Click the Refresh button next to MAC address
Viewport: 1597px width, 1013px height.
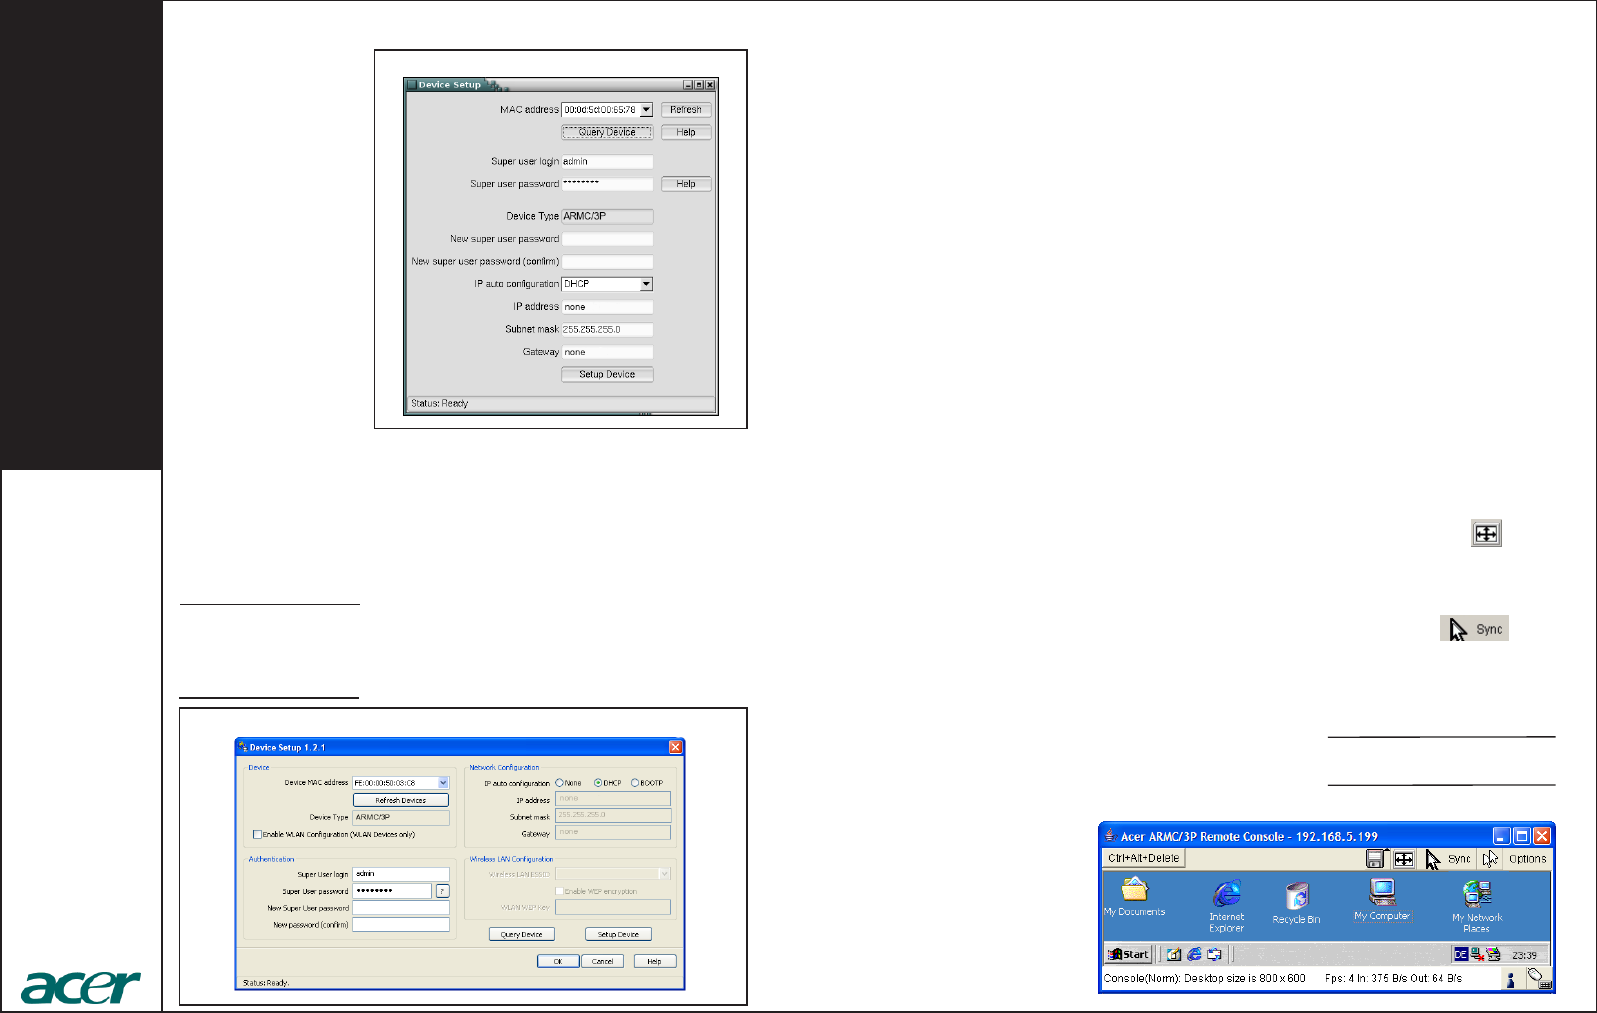coord(686,110)
